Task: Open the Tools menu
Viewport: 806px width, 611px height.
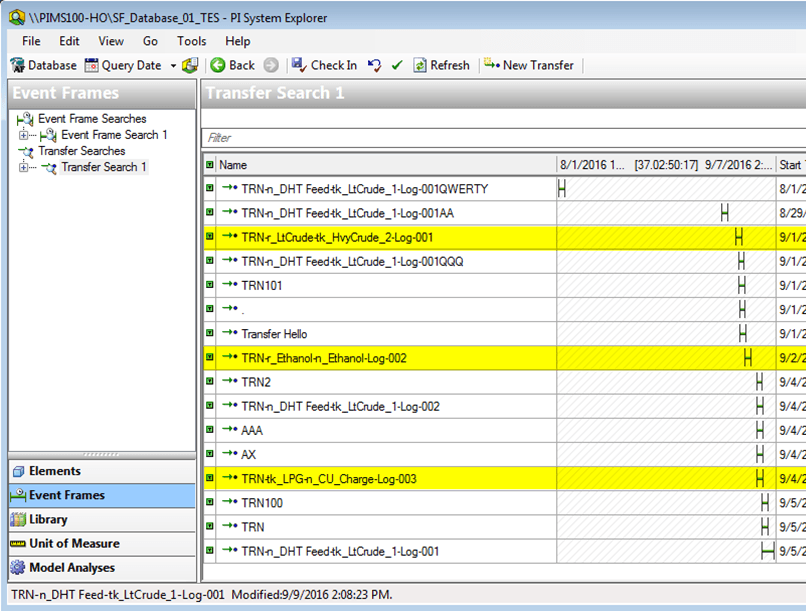Action: coord(190,41)
